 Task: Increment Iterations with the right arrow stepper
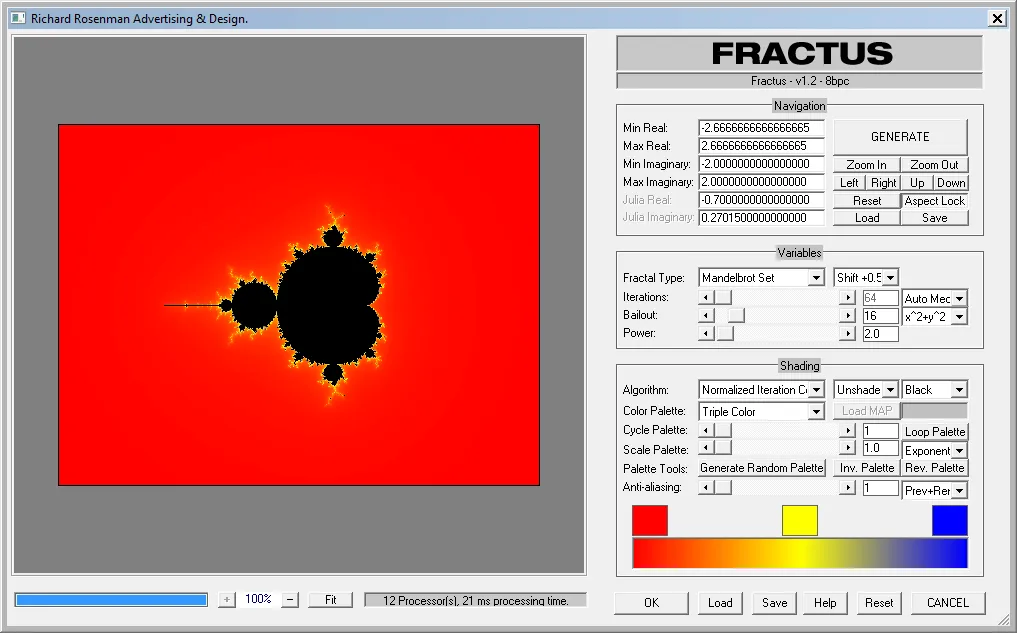[846, 297]
